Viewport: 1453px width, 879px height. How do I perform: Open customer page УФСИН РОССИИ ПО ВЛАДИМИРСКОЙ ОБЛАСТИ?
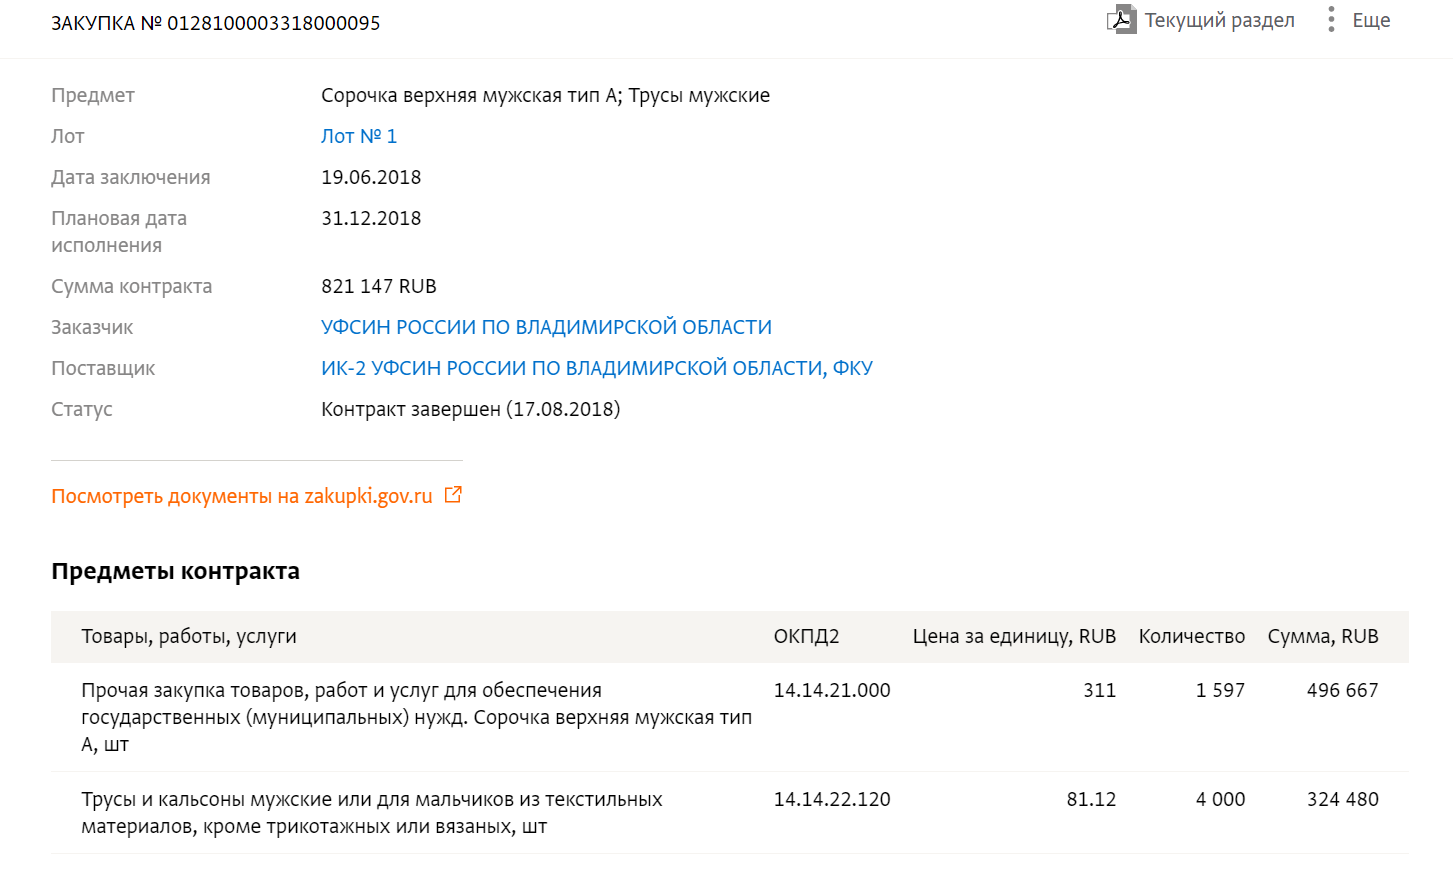[546, 327]
